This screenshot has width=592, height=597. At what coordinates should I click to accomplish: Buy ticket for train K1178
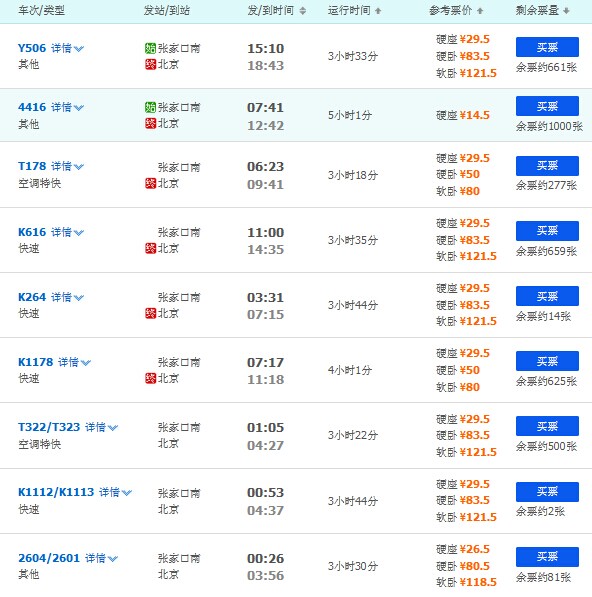547,361
